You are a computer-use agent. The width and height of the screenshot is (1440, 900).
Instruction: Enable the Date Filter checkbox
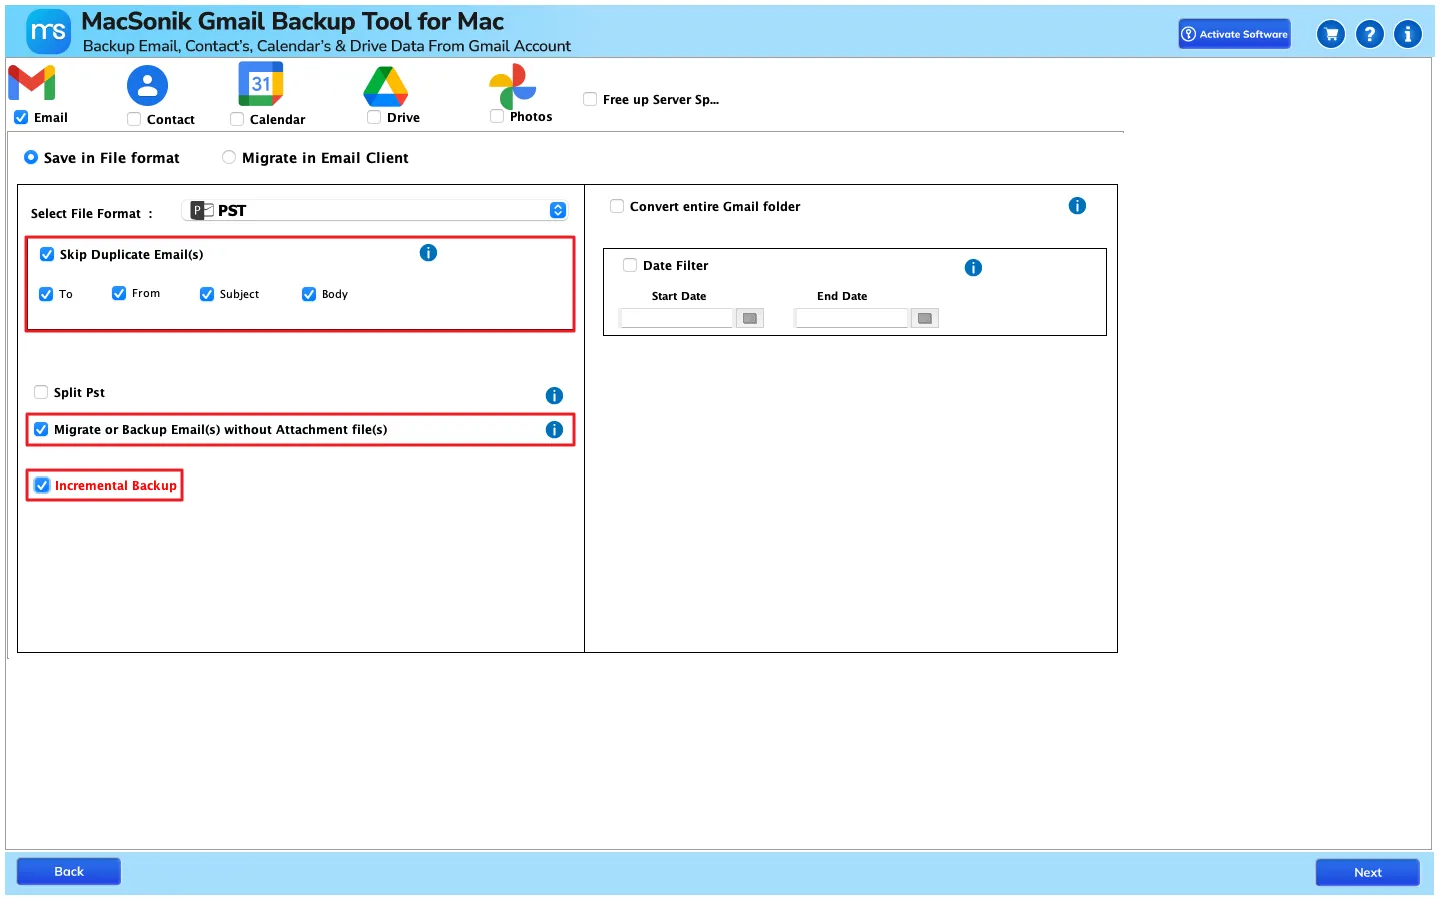[630, 265]
